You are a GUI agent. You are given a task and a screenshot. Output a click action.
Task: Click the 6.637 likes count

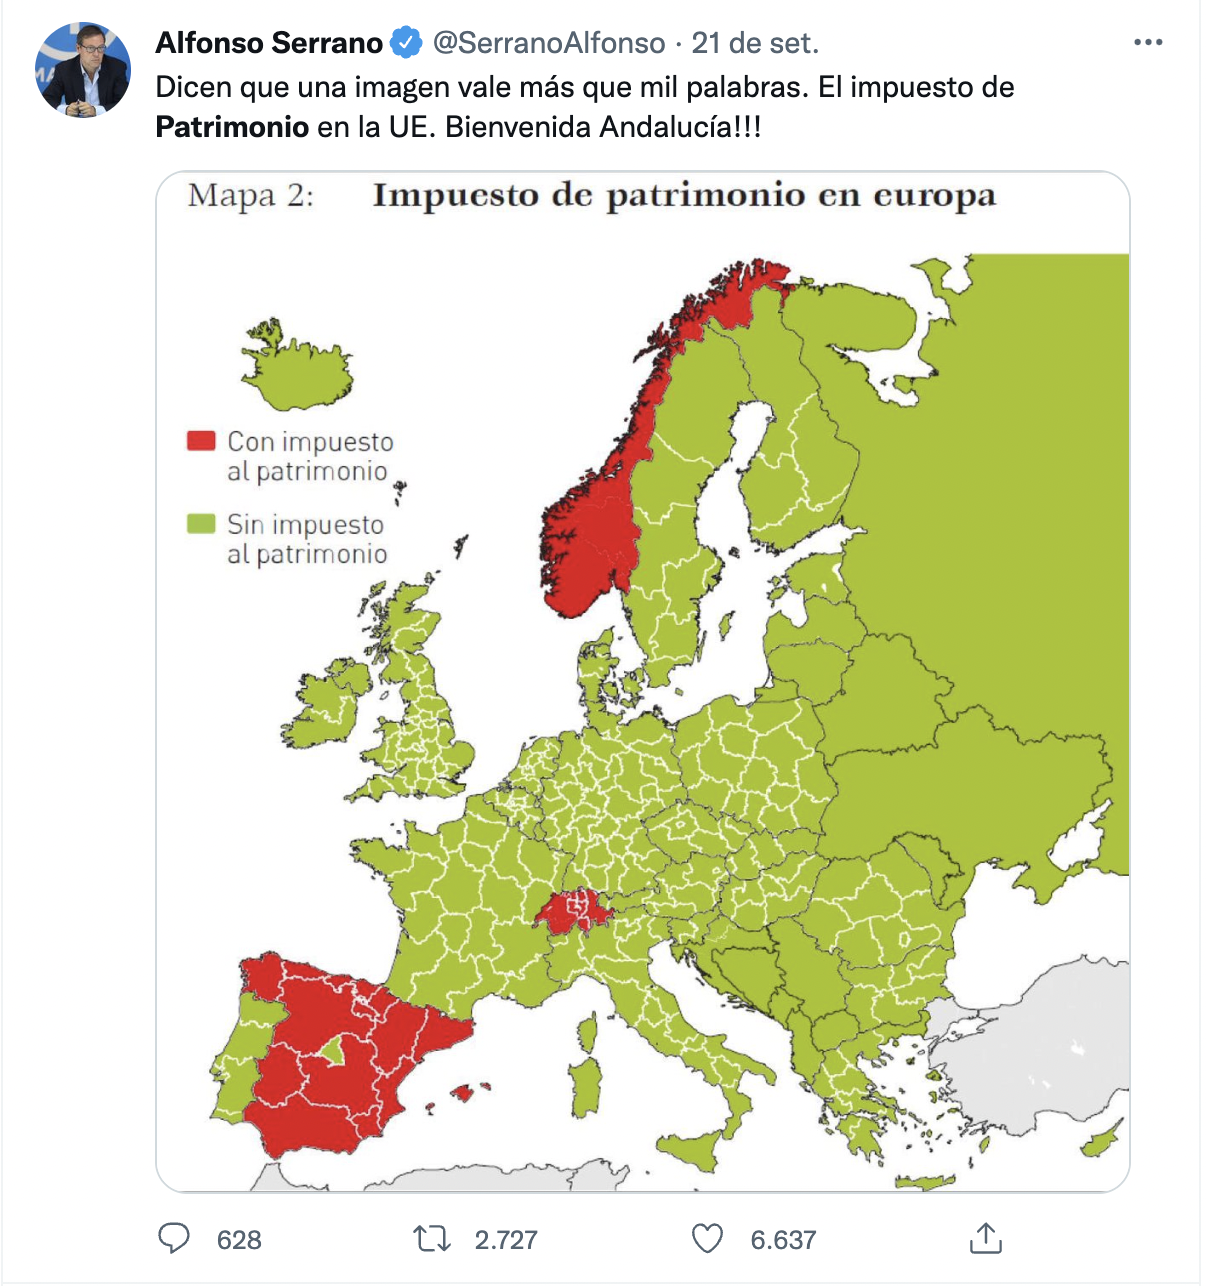click(783, 1240)
